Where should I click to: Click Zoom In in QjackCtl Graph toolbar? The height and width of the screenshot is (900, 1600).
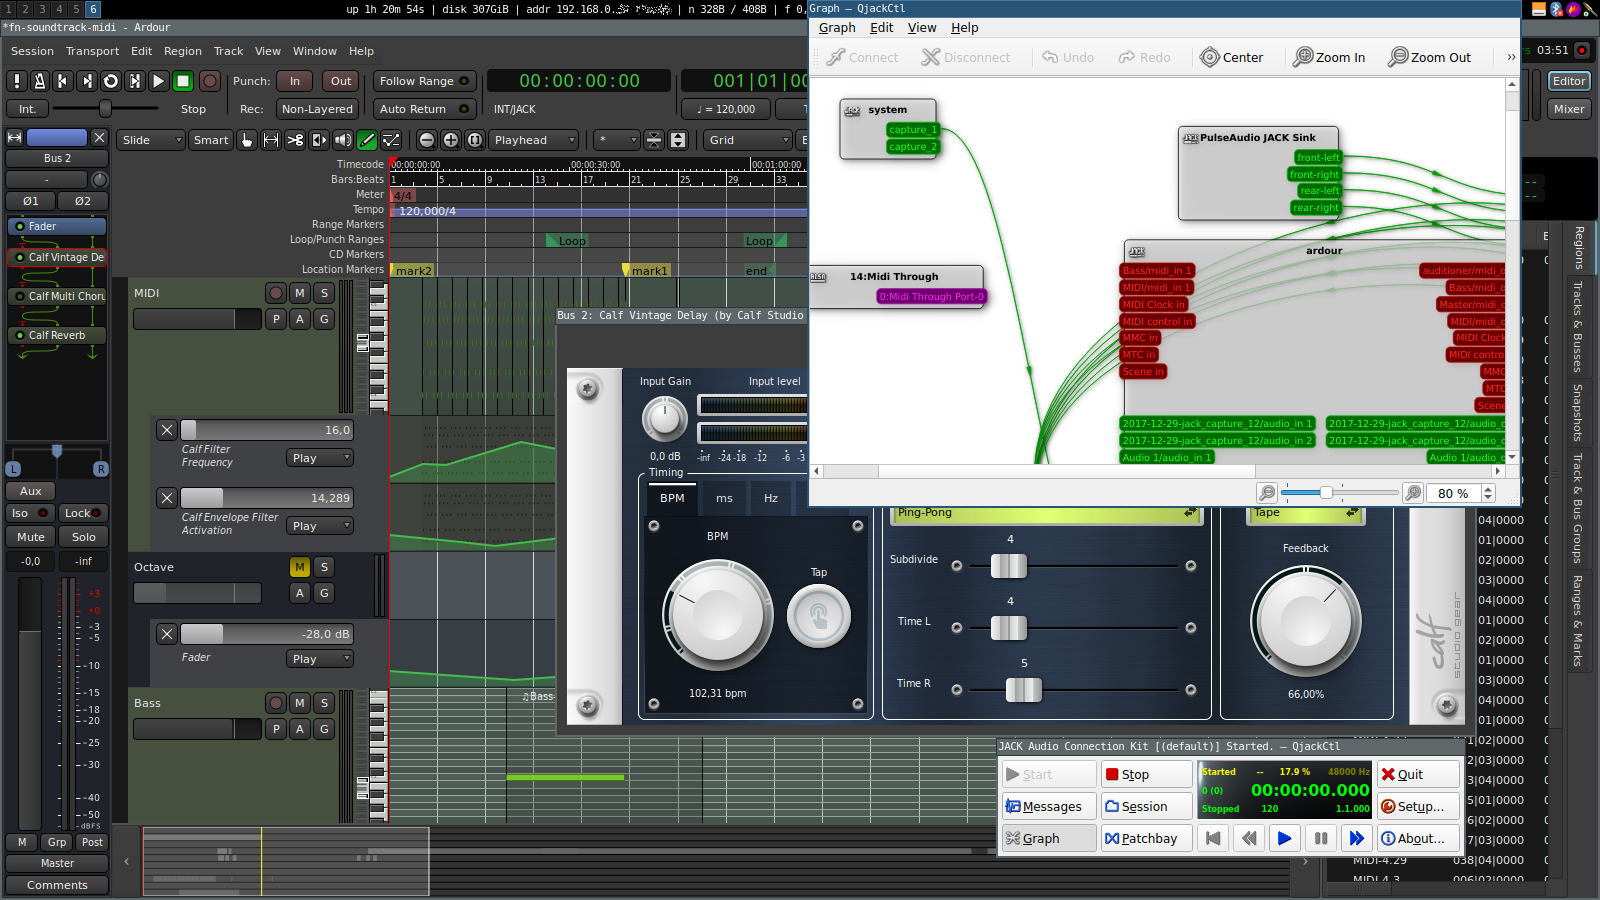(x=1329, y=57)
